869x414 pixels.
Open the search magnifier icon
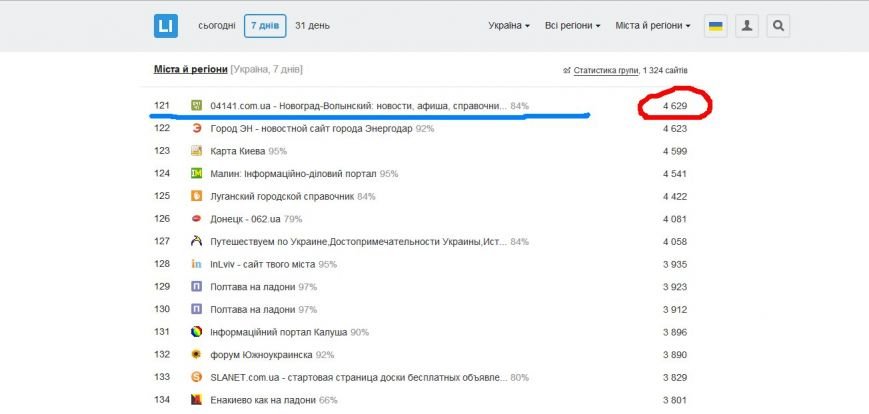click(778, 26)
